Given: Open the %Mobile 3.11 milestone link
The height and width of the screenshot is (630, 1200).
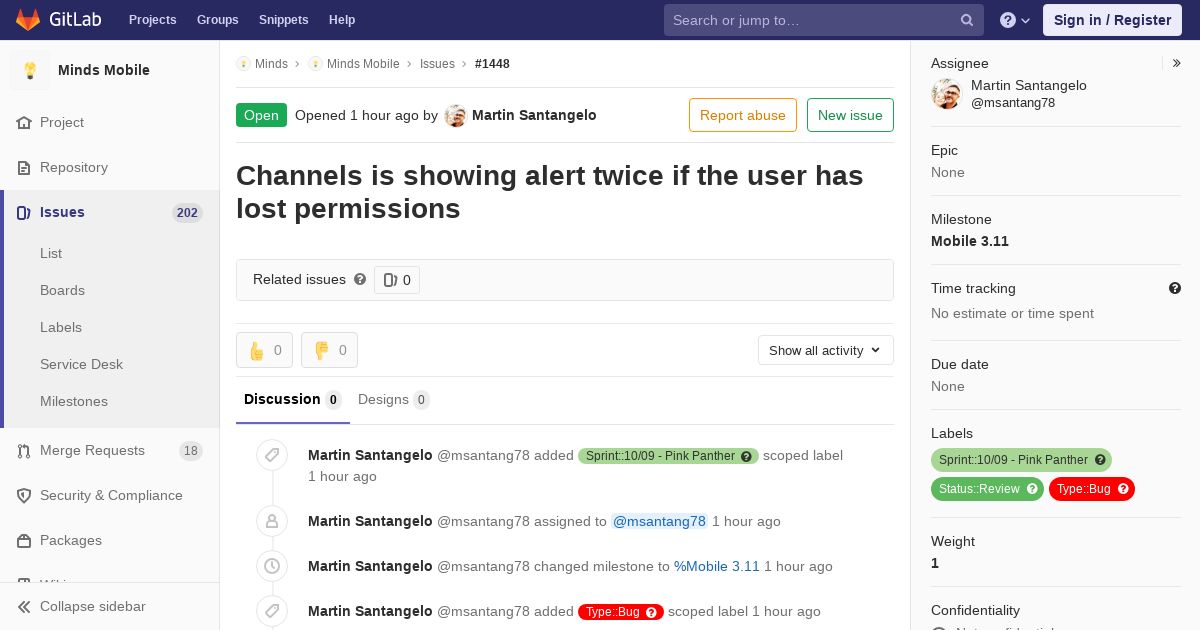Looking at the screenshot, I should coord(717,566).
